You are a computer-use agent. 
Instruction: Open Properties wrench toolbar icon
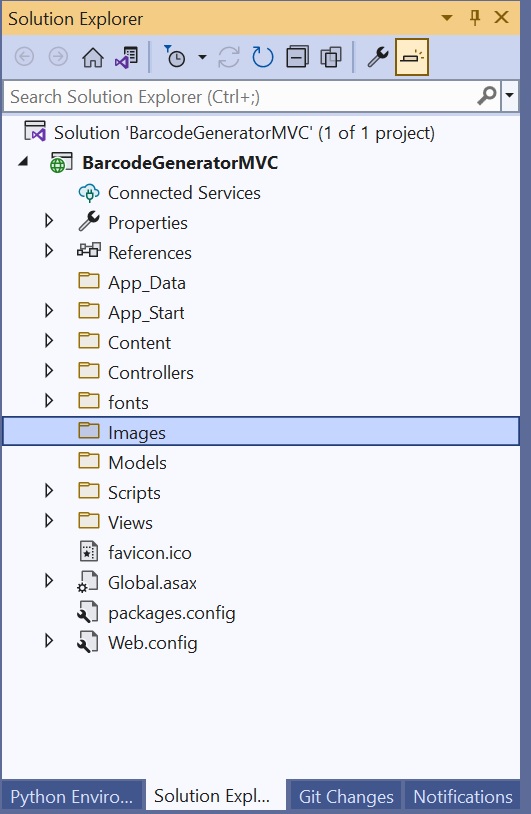(378, 57)
